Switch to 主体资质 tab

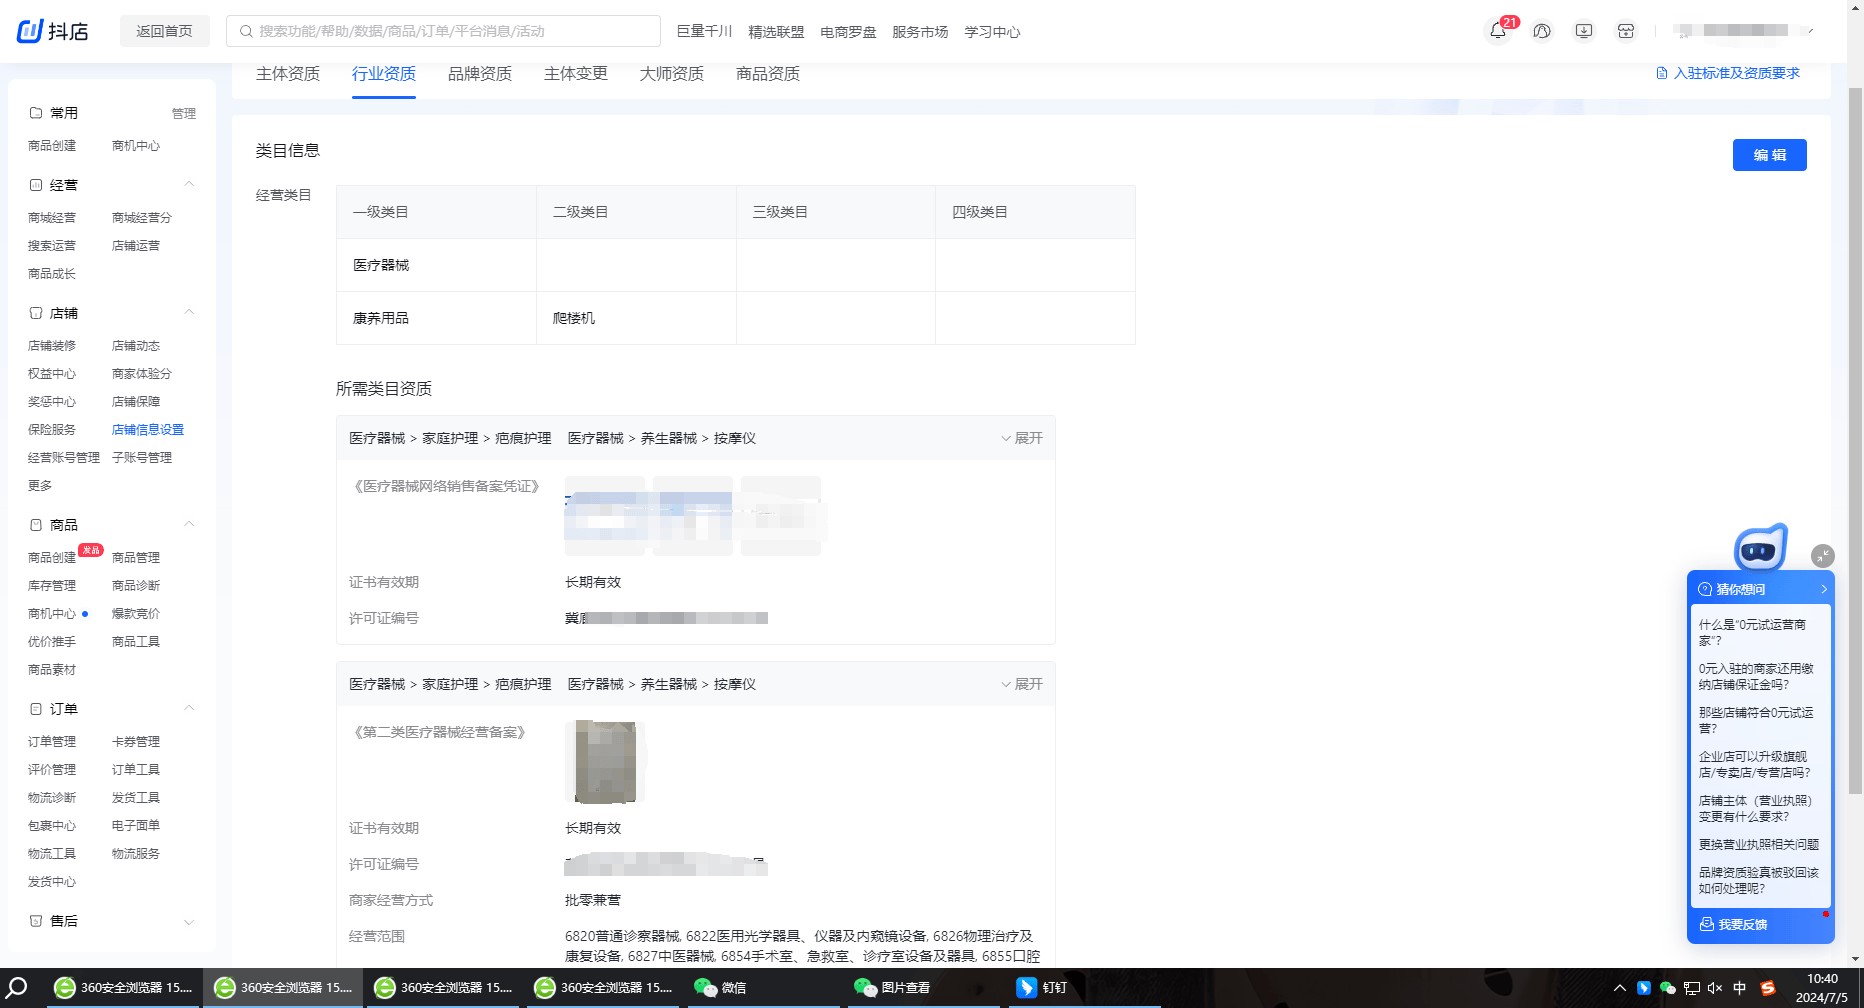[288, 74]
